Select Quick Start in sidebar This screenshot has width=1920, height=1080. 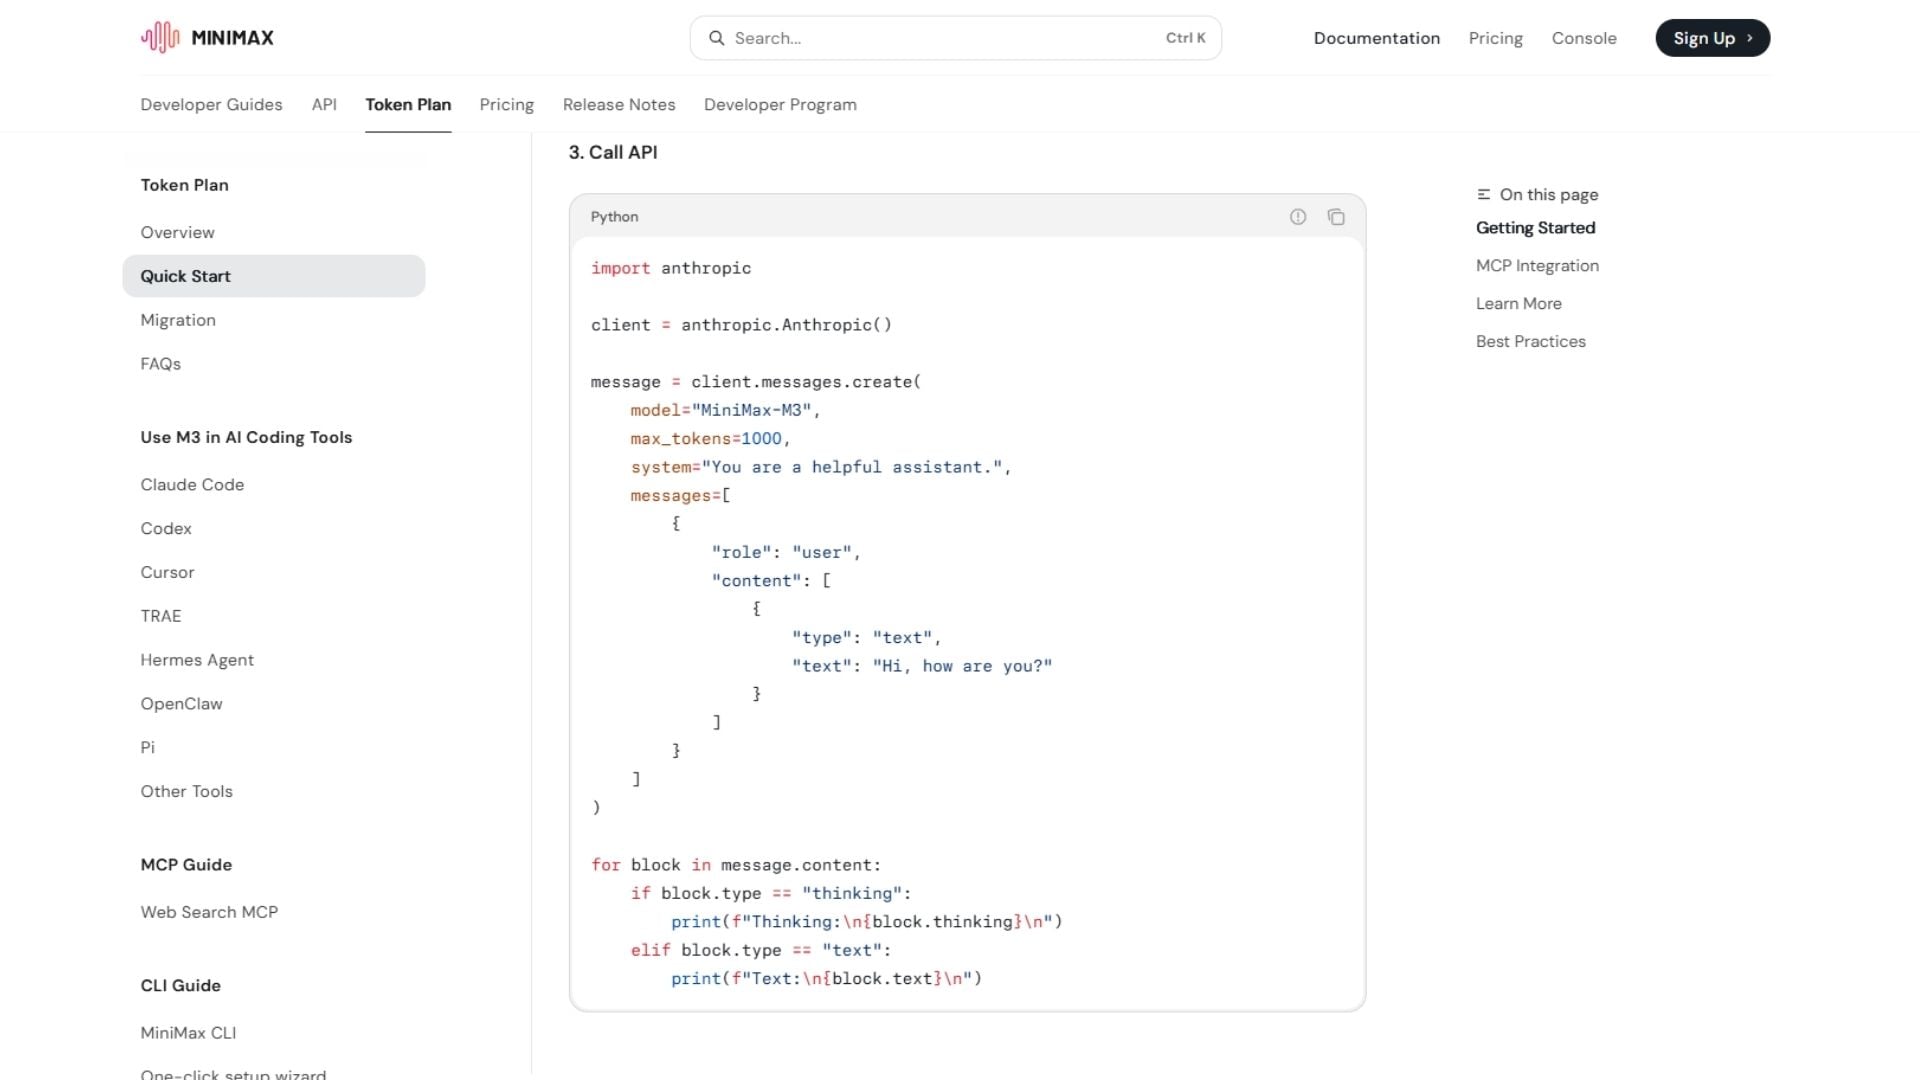273,276
